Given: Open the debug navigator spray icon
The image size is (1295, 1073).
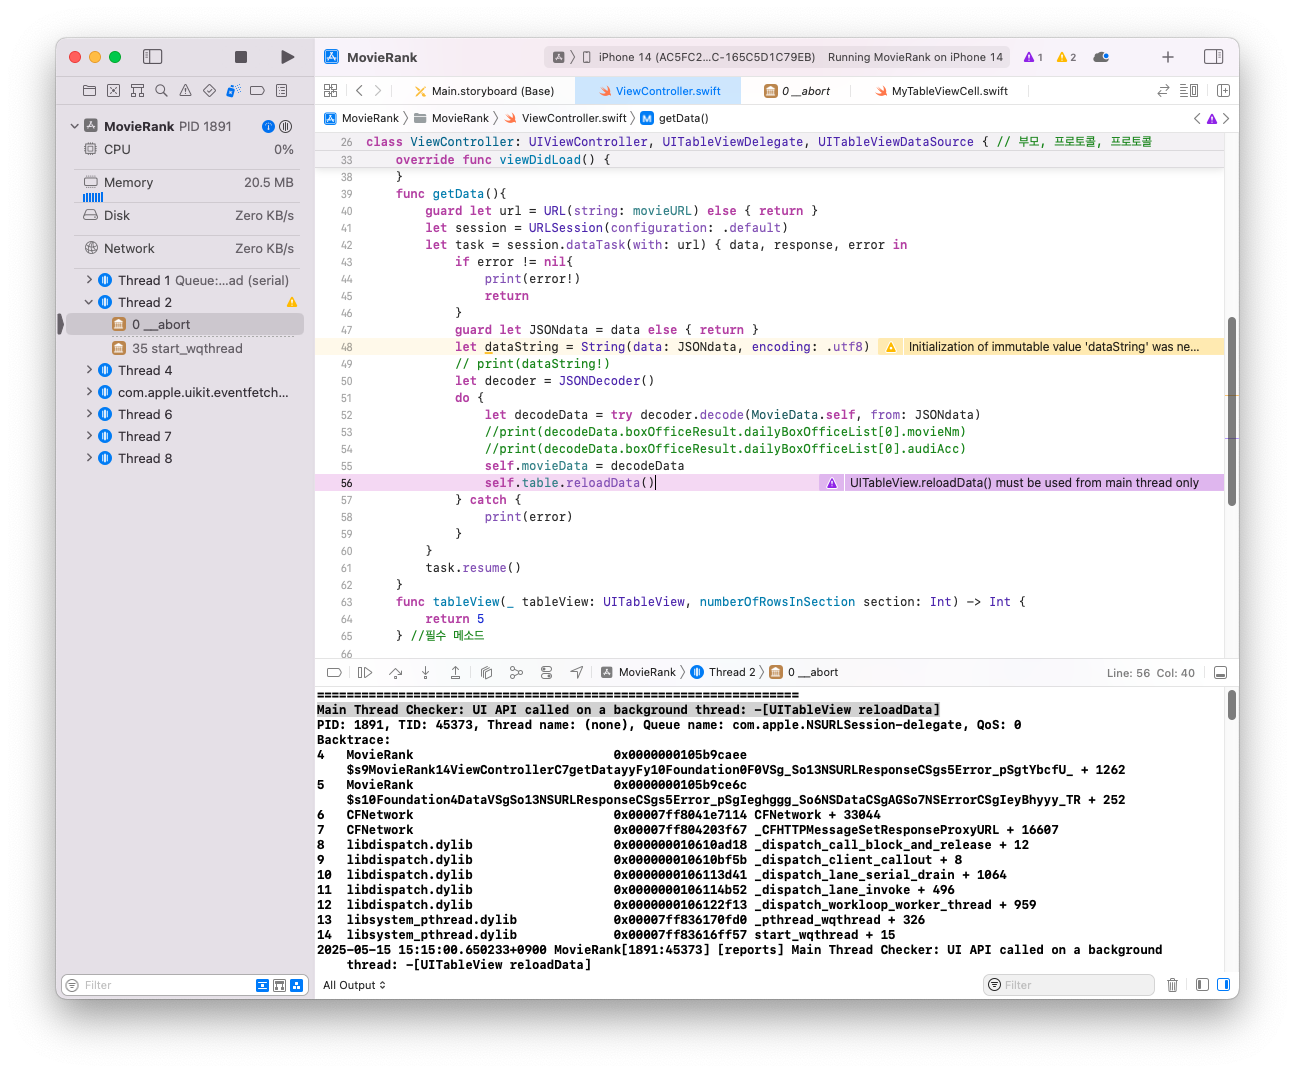Looking at the screenshot, I should coord(233,90).
